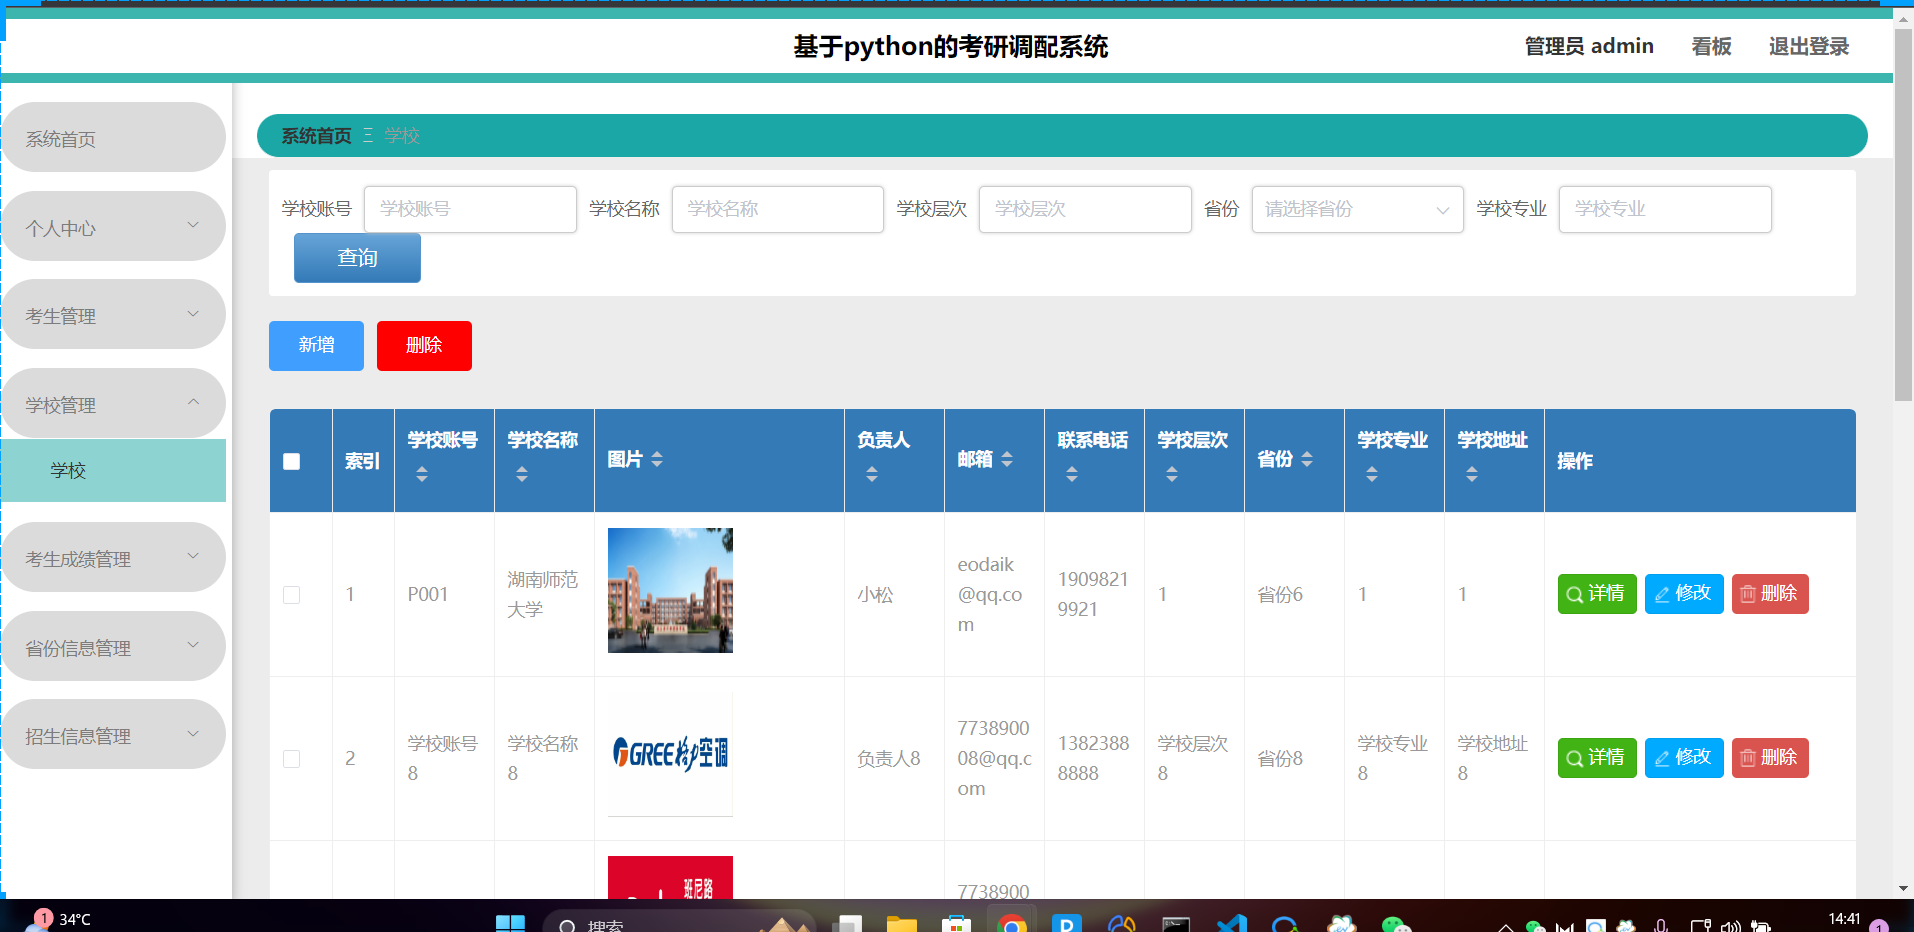Viewport: 1914px width, 932px height.
Task: Click 修改 for 学校账号8 row
Action: click(1684, 758)
